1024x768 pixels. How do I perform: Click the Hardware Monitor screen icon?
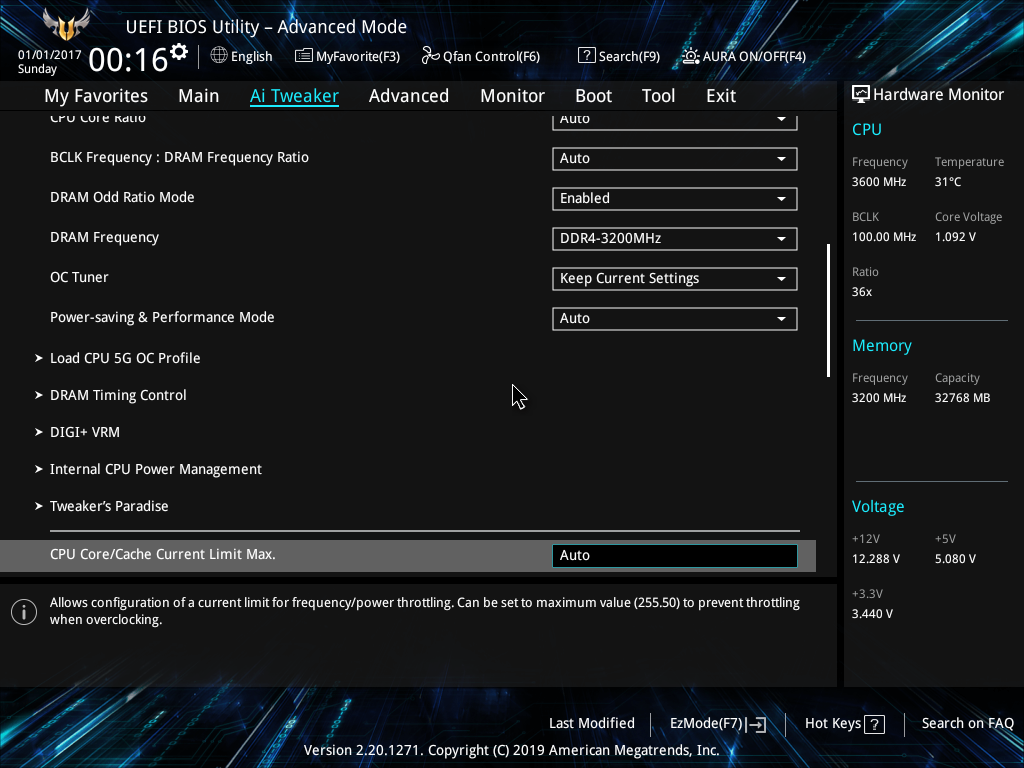pos(861,95)
